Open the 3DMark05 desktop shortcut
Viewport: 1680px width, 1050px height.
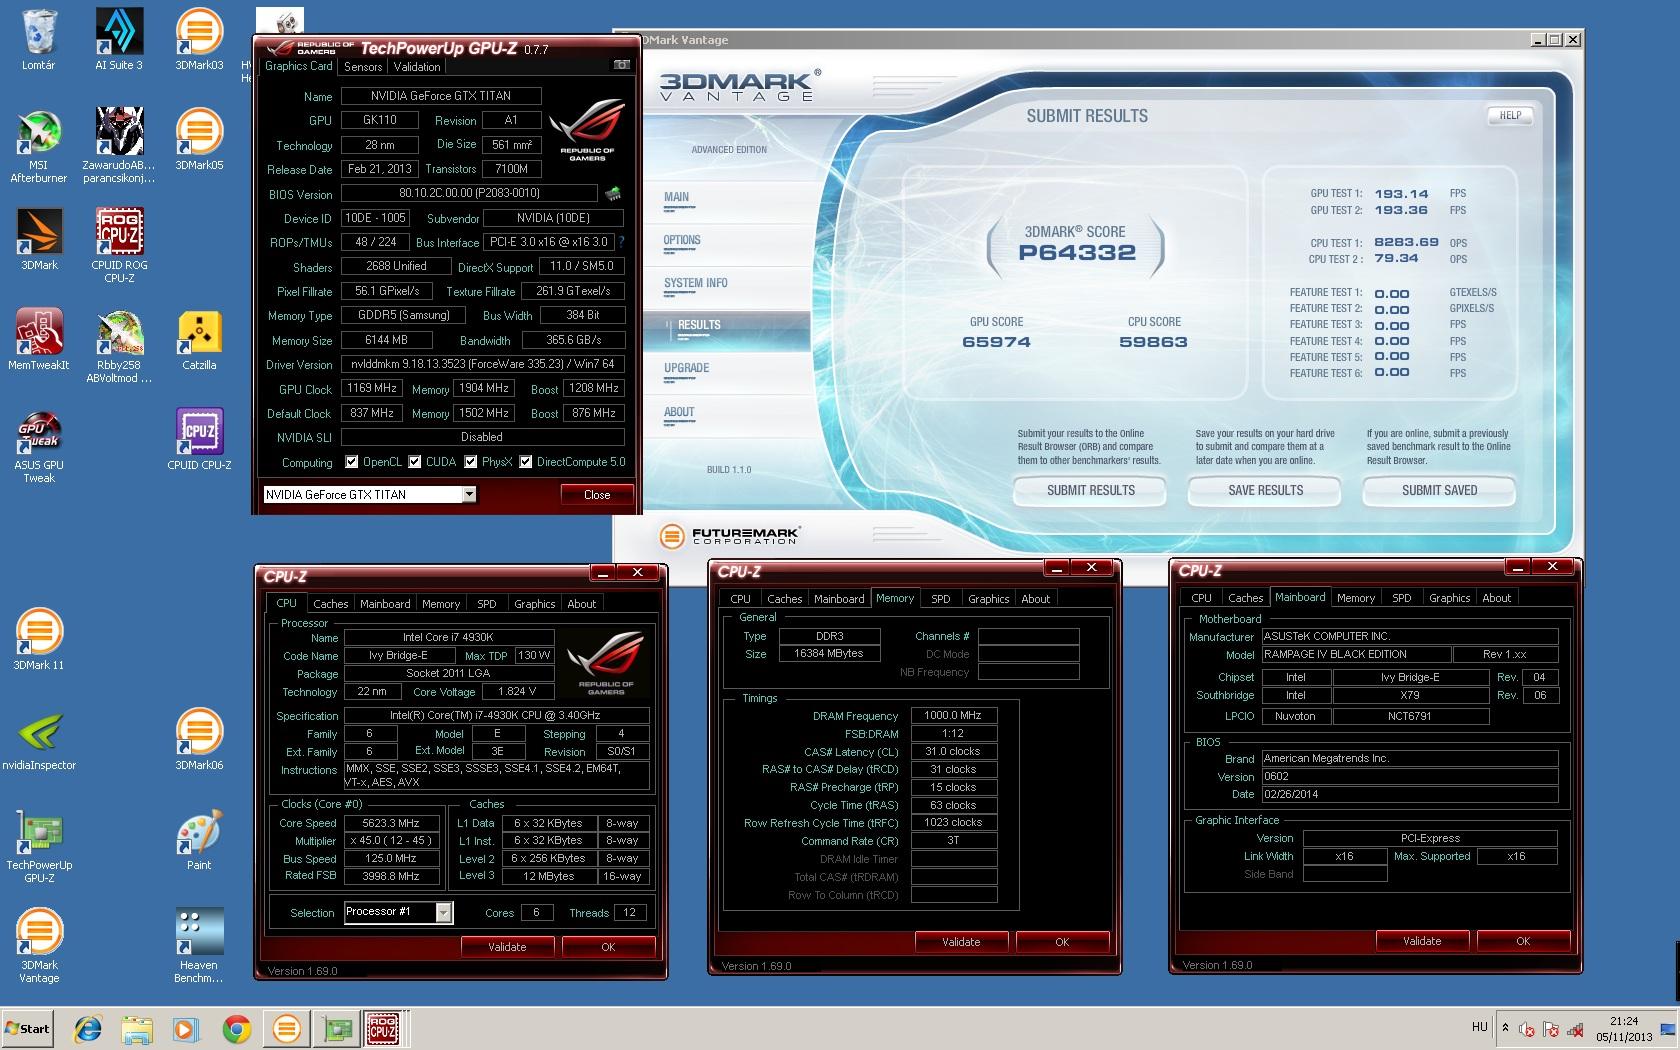(x=199, y=140)
